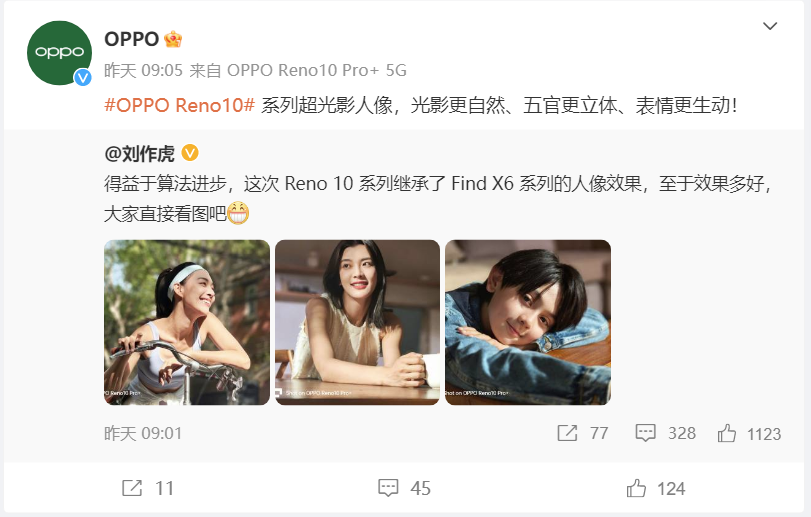Viewport: 811px width, 517px height.
Task: Open the #OPPO Reno10# hashtag
Action: 179,105
